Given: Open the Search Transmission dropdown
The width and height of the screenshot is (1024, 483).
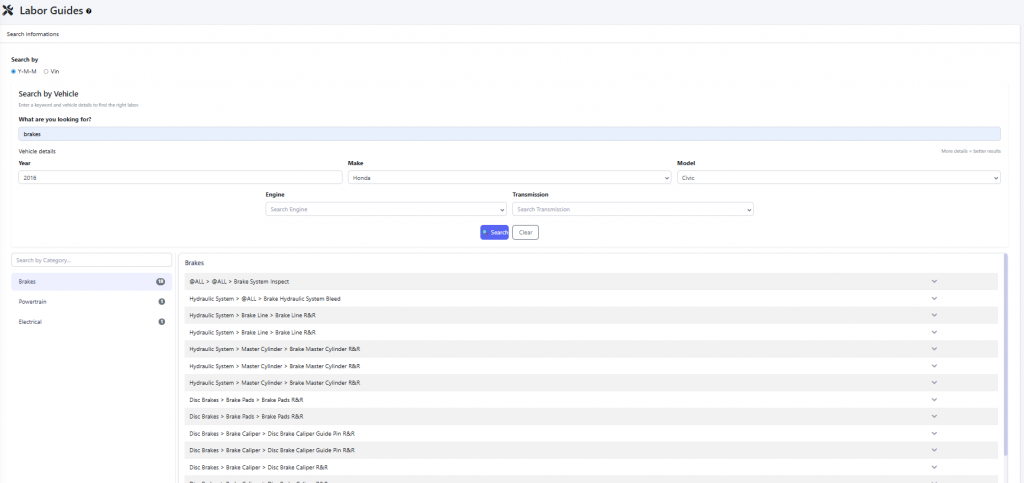Looking at the screenshot, I should (x=632, y=209).
